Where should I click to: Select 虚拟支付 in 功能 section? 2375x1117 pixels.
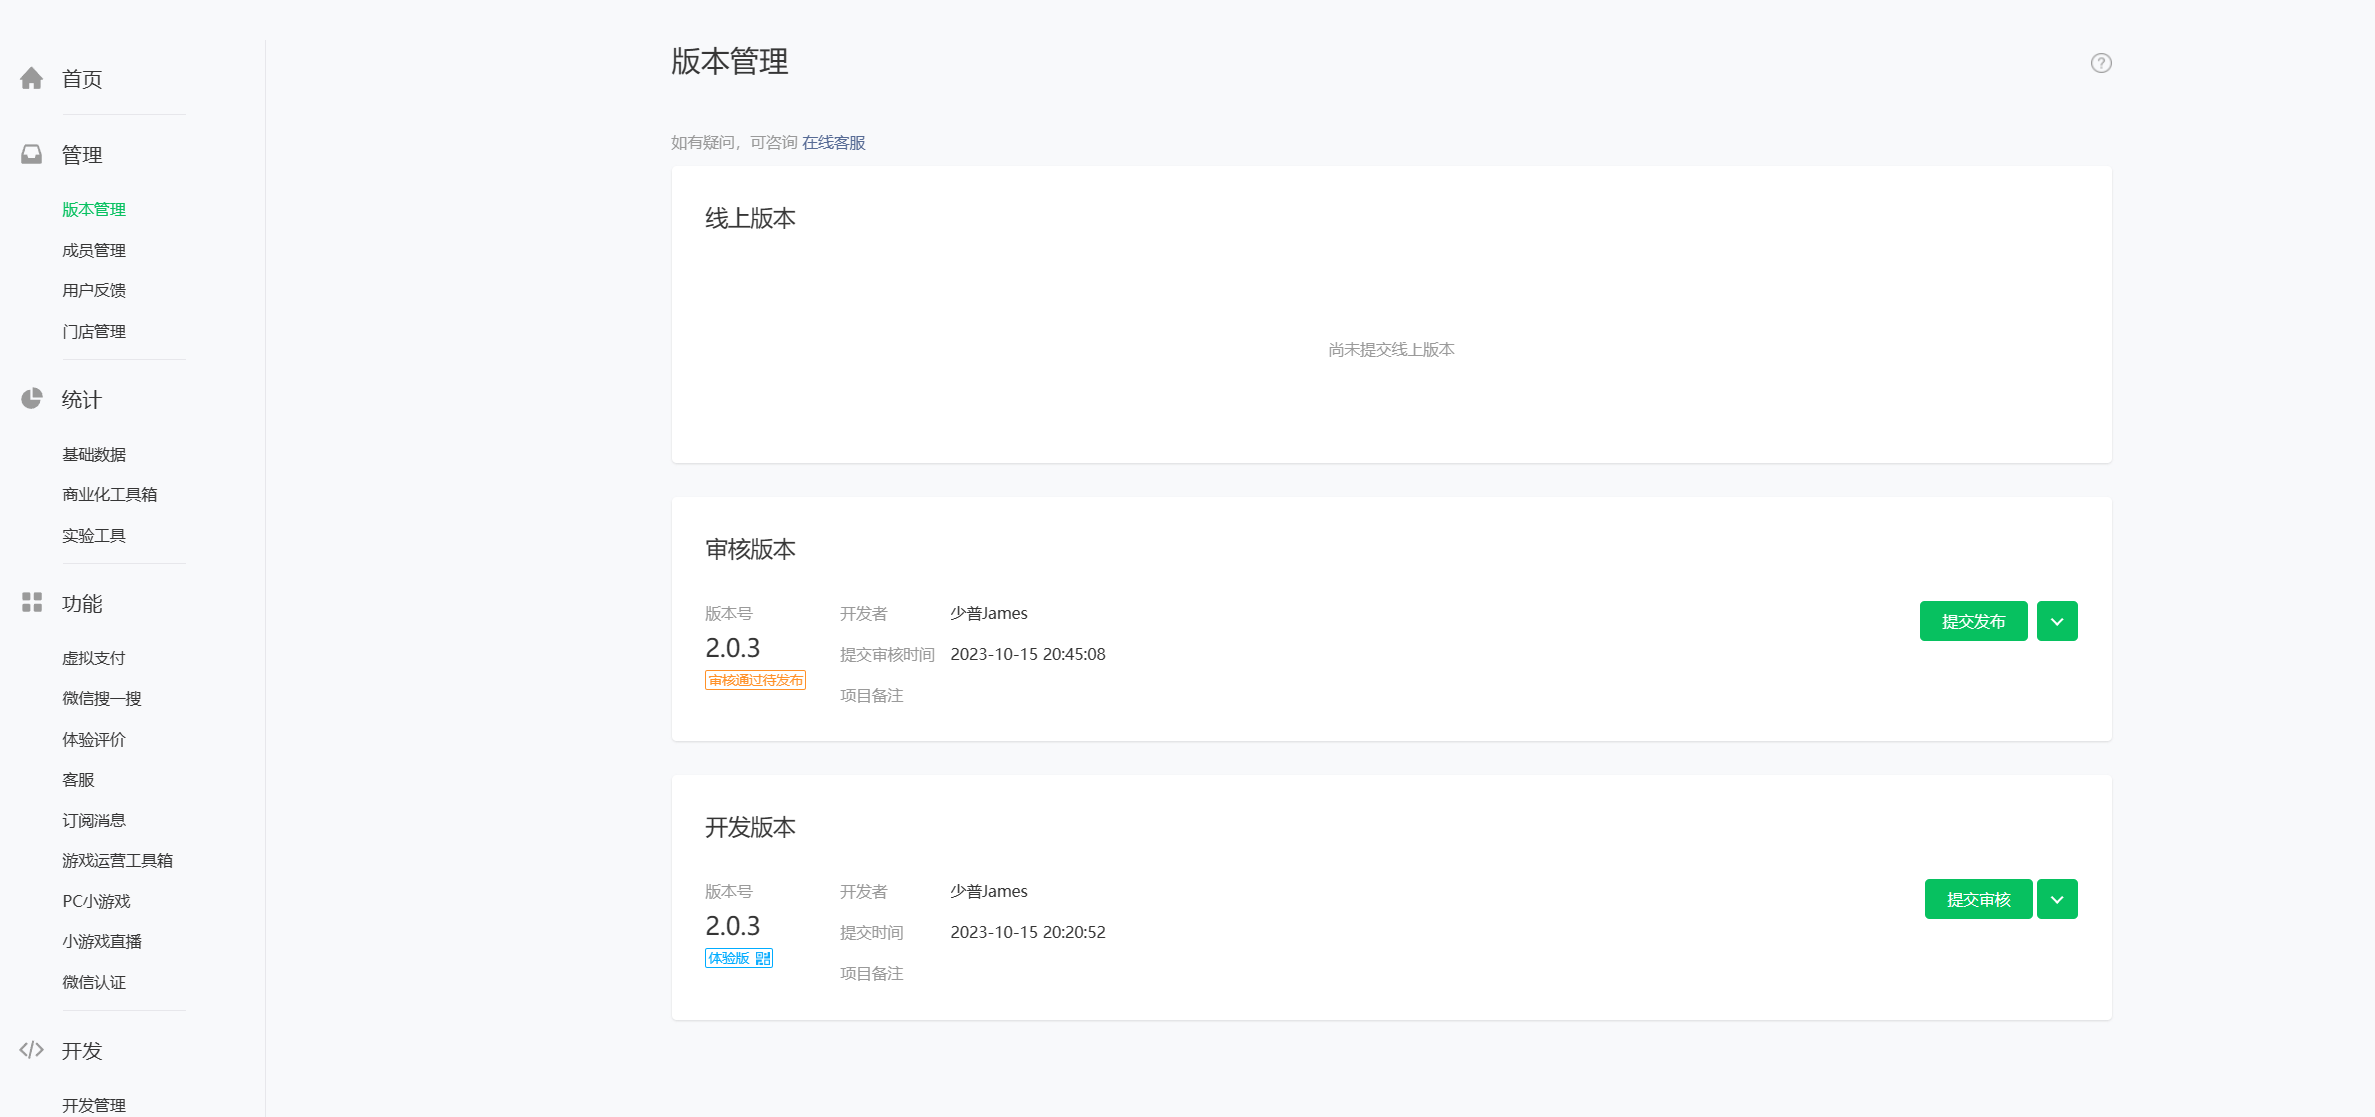(x=94, y=657)
